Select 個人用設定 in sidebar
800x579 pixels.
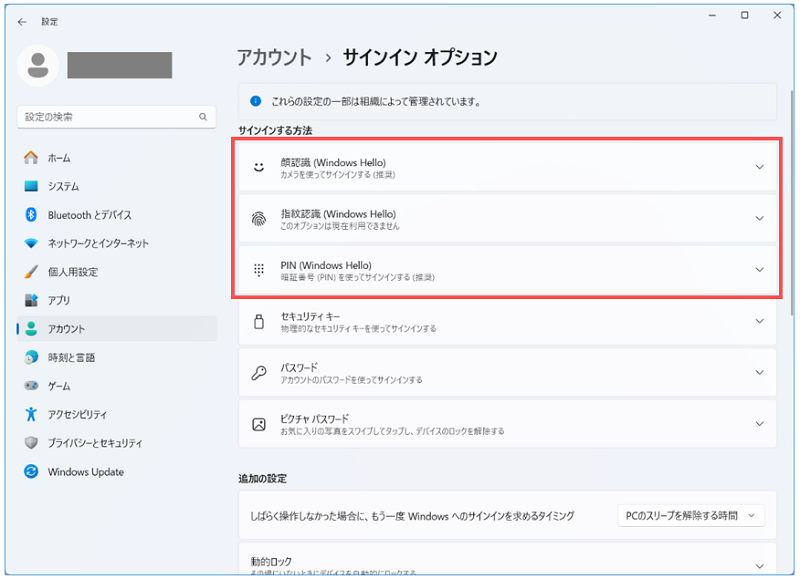(117, 272)
